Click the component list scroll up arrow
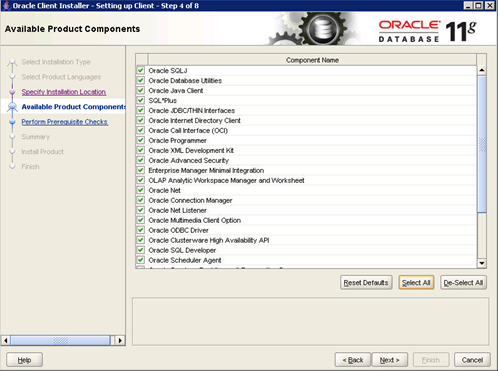The image size is (498, 371). [482, 70]
